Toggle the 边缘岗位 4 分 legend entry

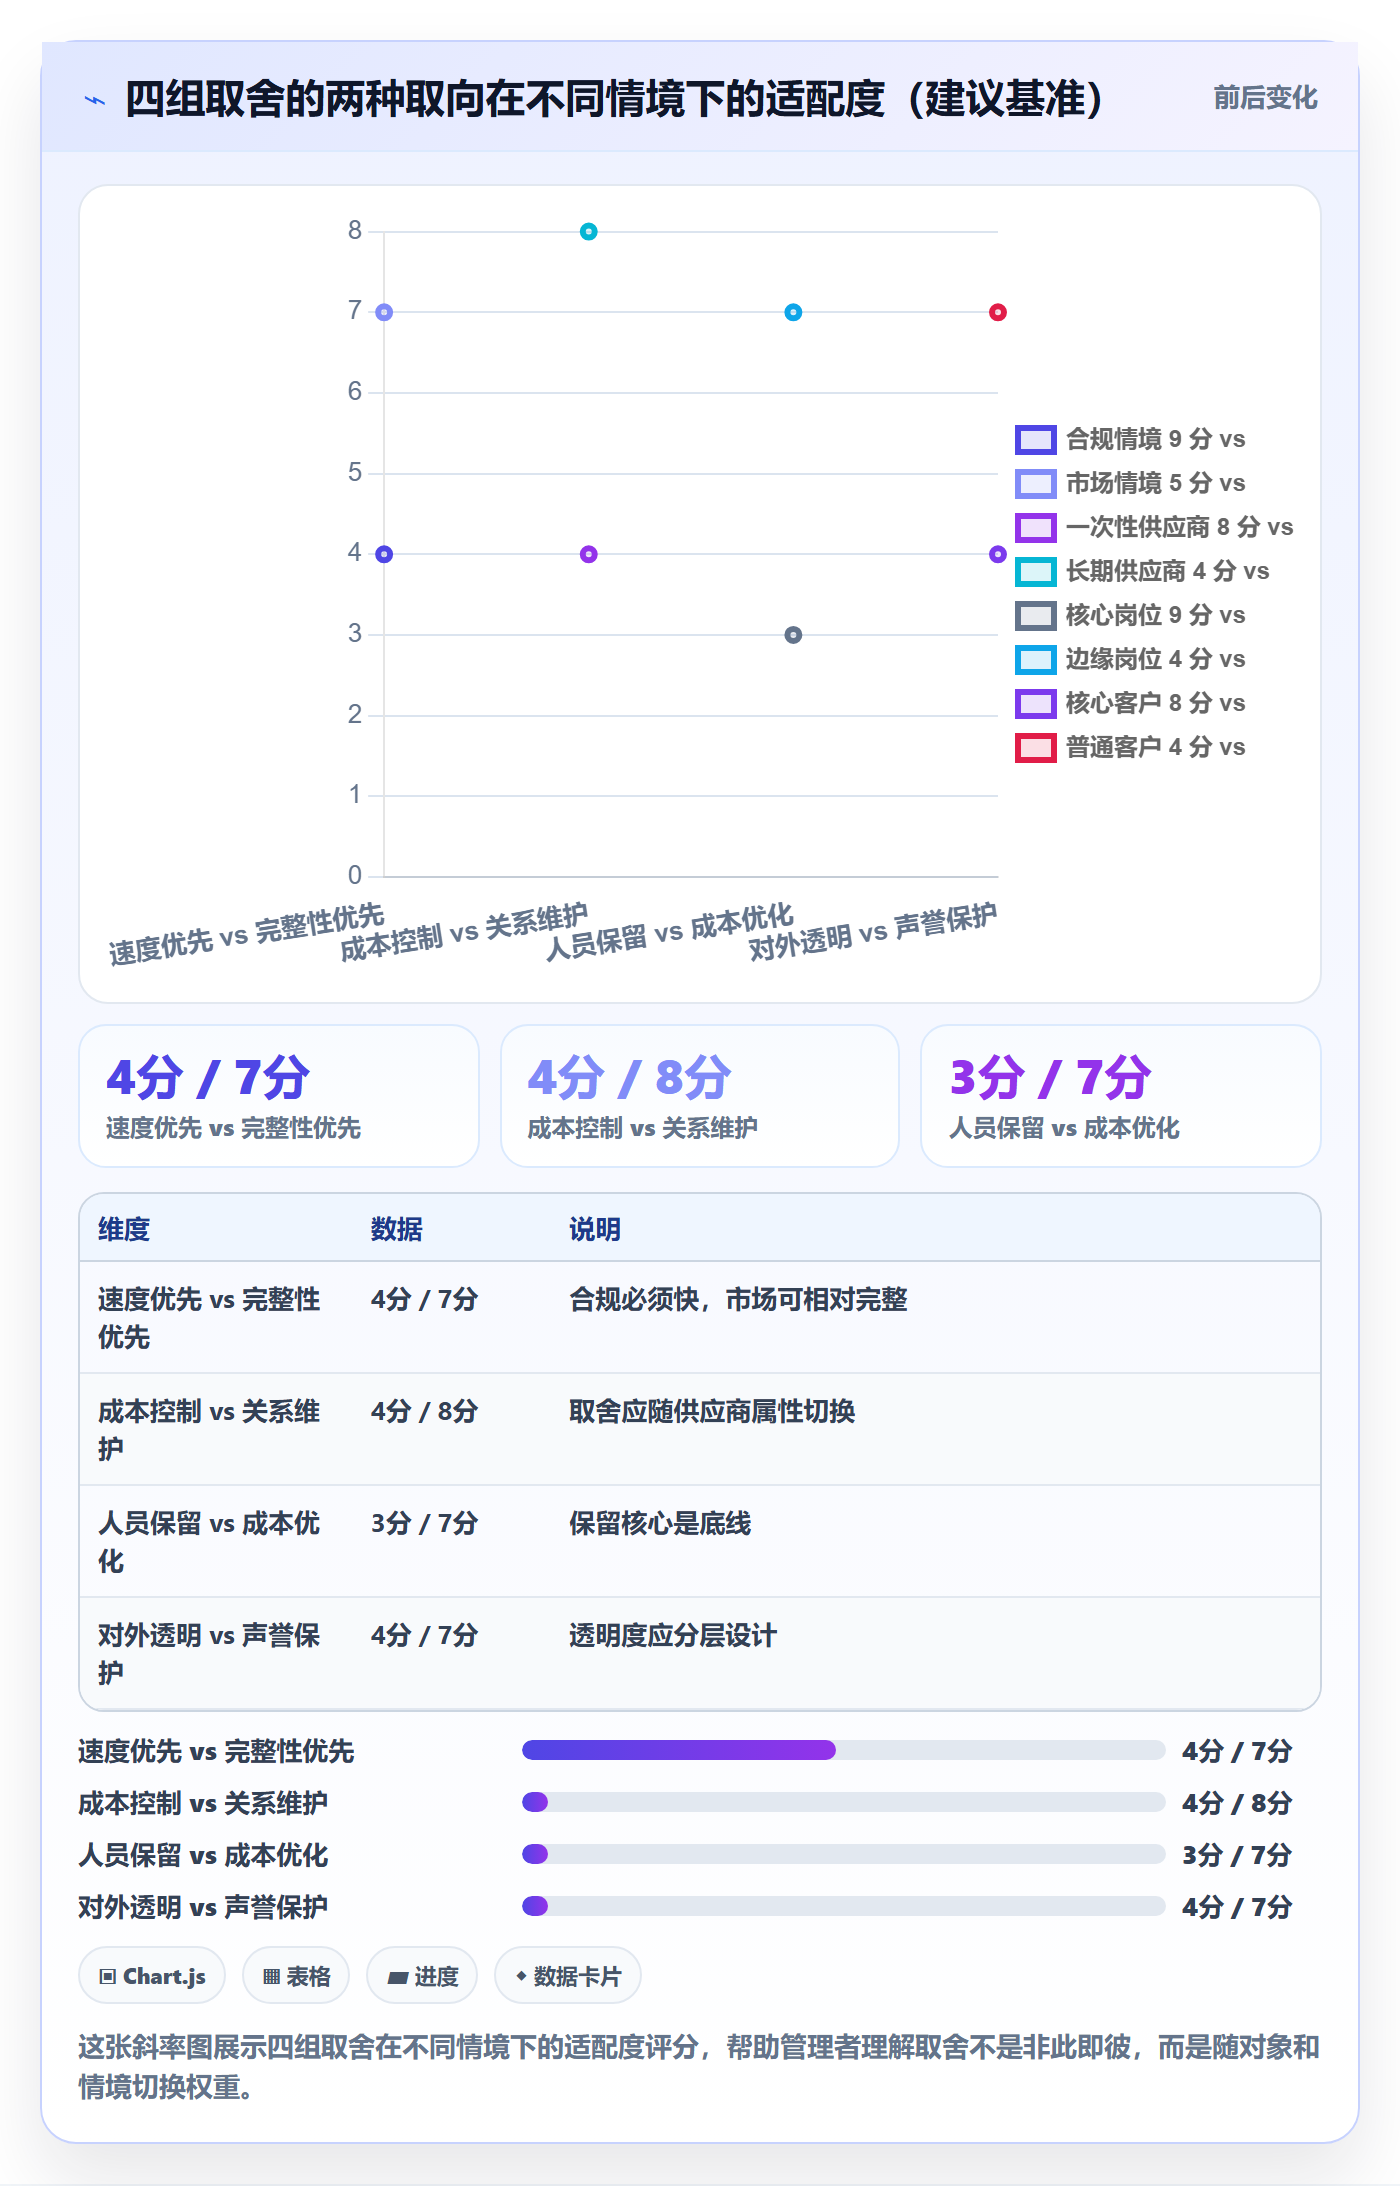pos(1130,659)
